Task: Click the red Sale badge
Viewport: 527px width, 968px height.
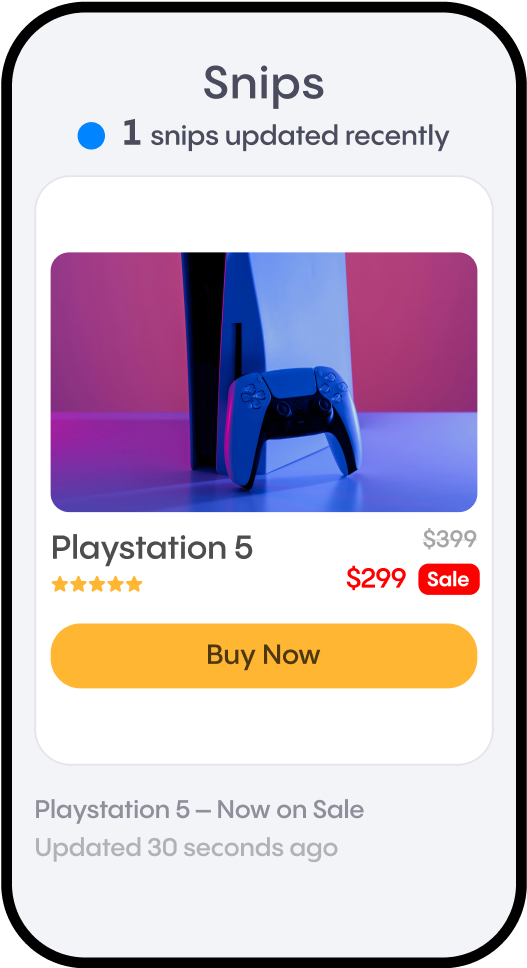Action: pyautogui.click(x=449, y=579)
